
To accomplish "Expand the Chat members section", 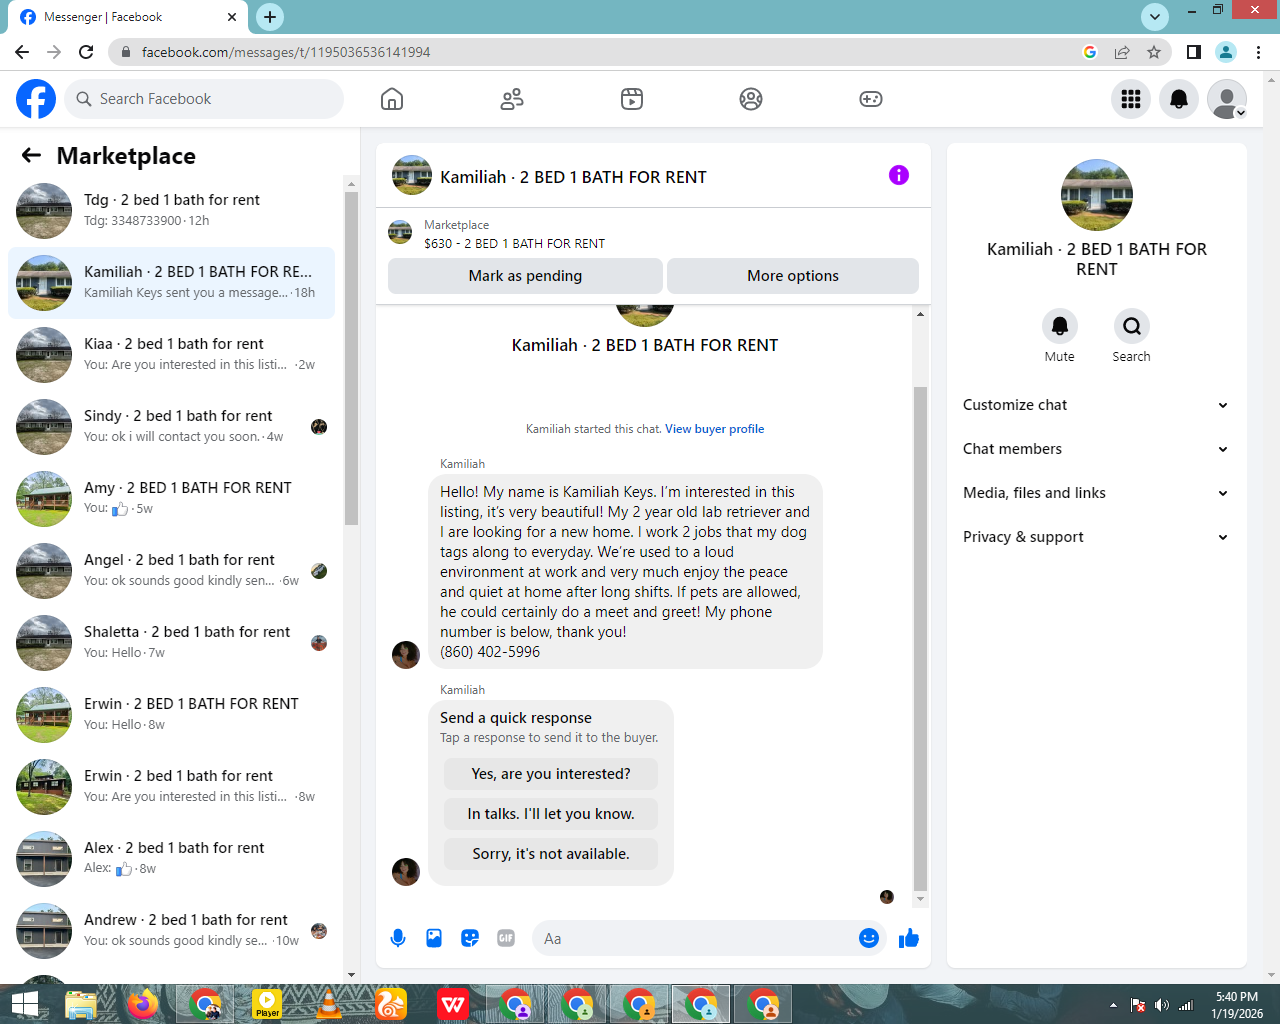I will tap(1096, 449).
